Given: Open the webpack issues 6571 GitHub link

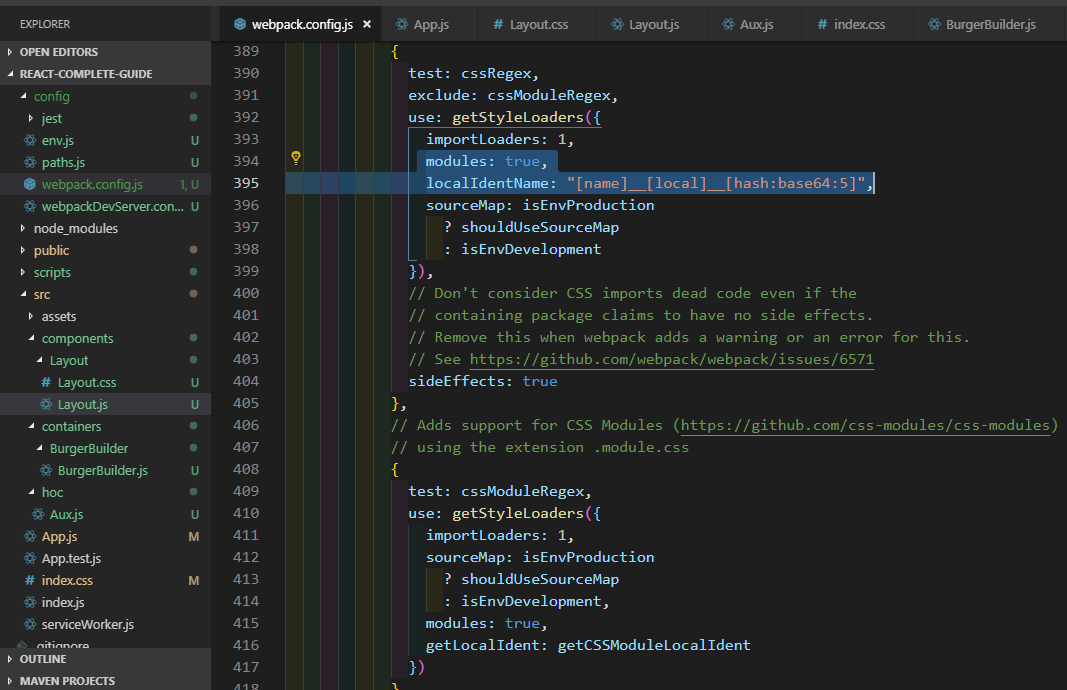Looking at the screenshot, I should coord(672,359).
